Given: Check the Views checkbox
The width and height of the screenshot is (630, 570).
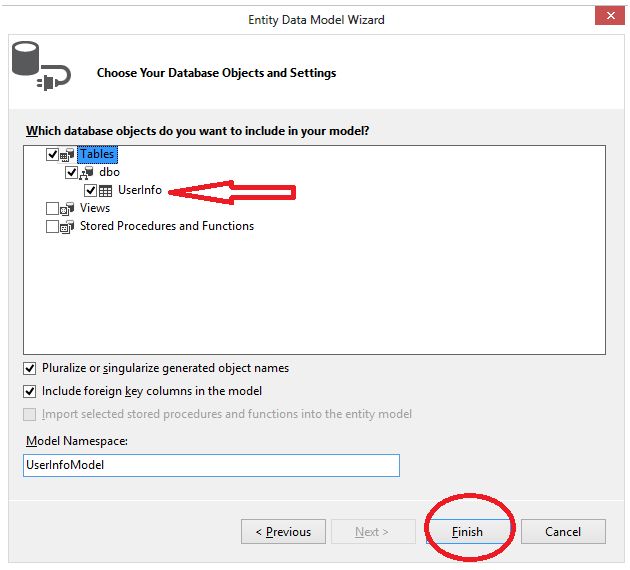Looking at the screenshot, I should 53,208.
